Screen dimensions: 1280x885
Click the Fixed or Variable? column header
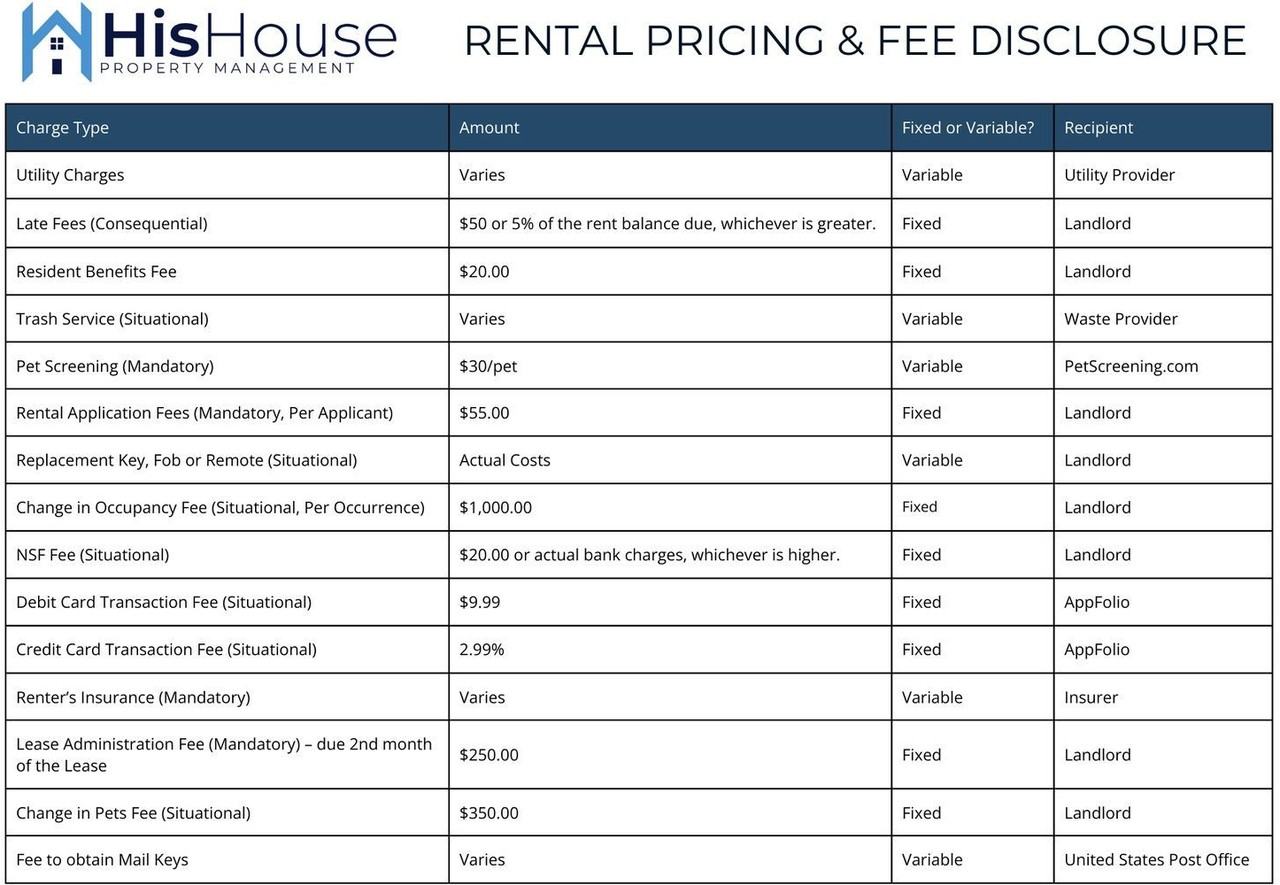(x=967, y=128)
